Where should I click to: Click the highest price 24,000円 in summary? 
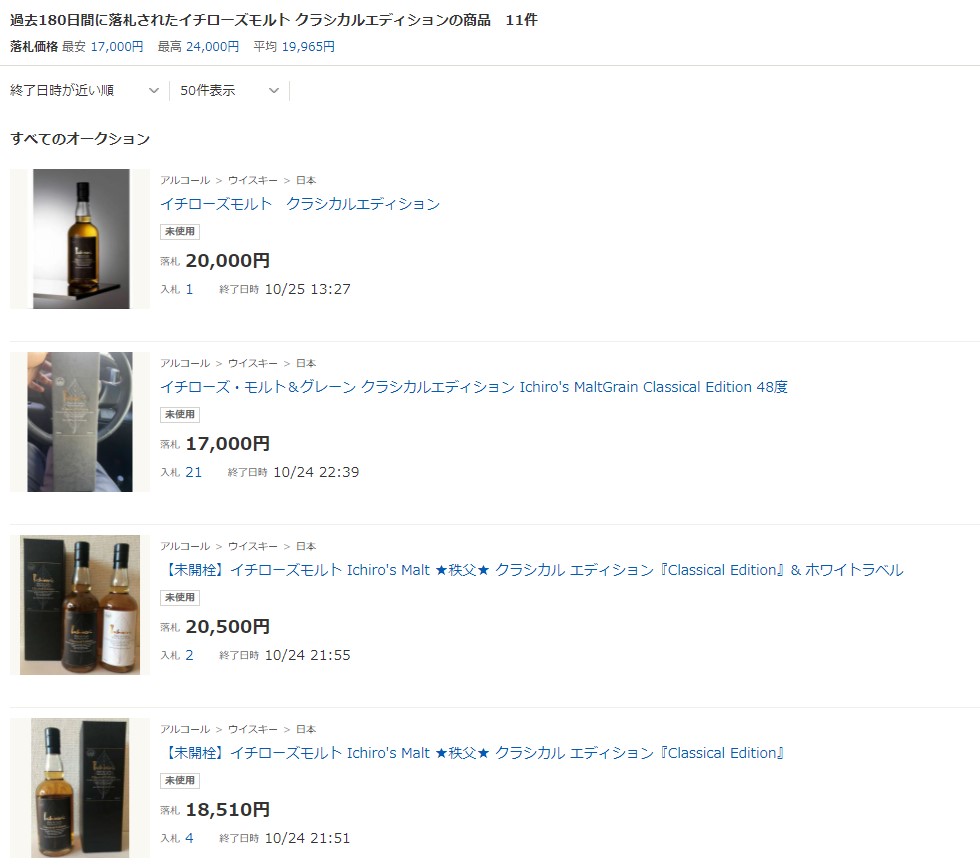[212, 46]
